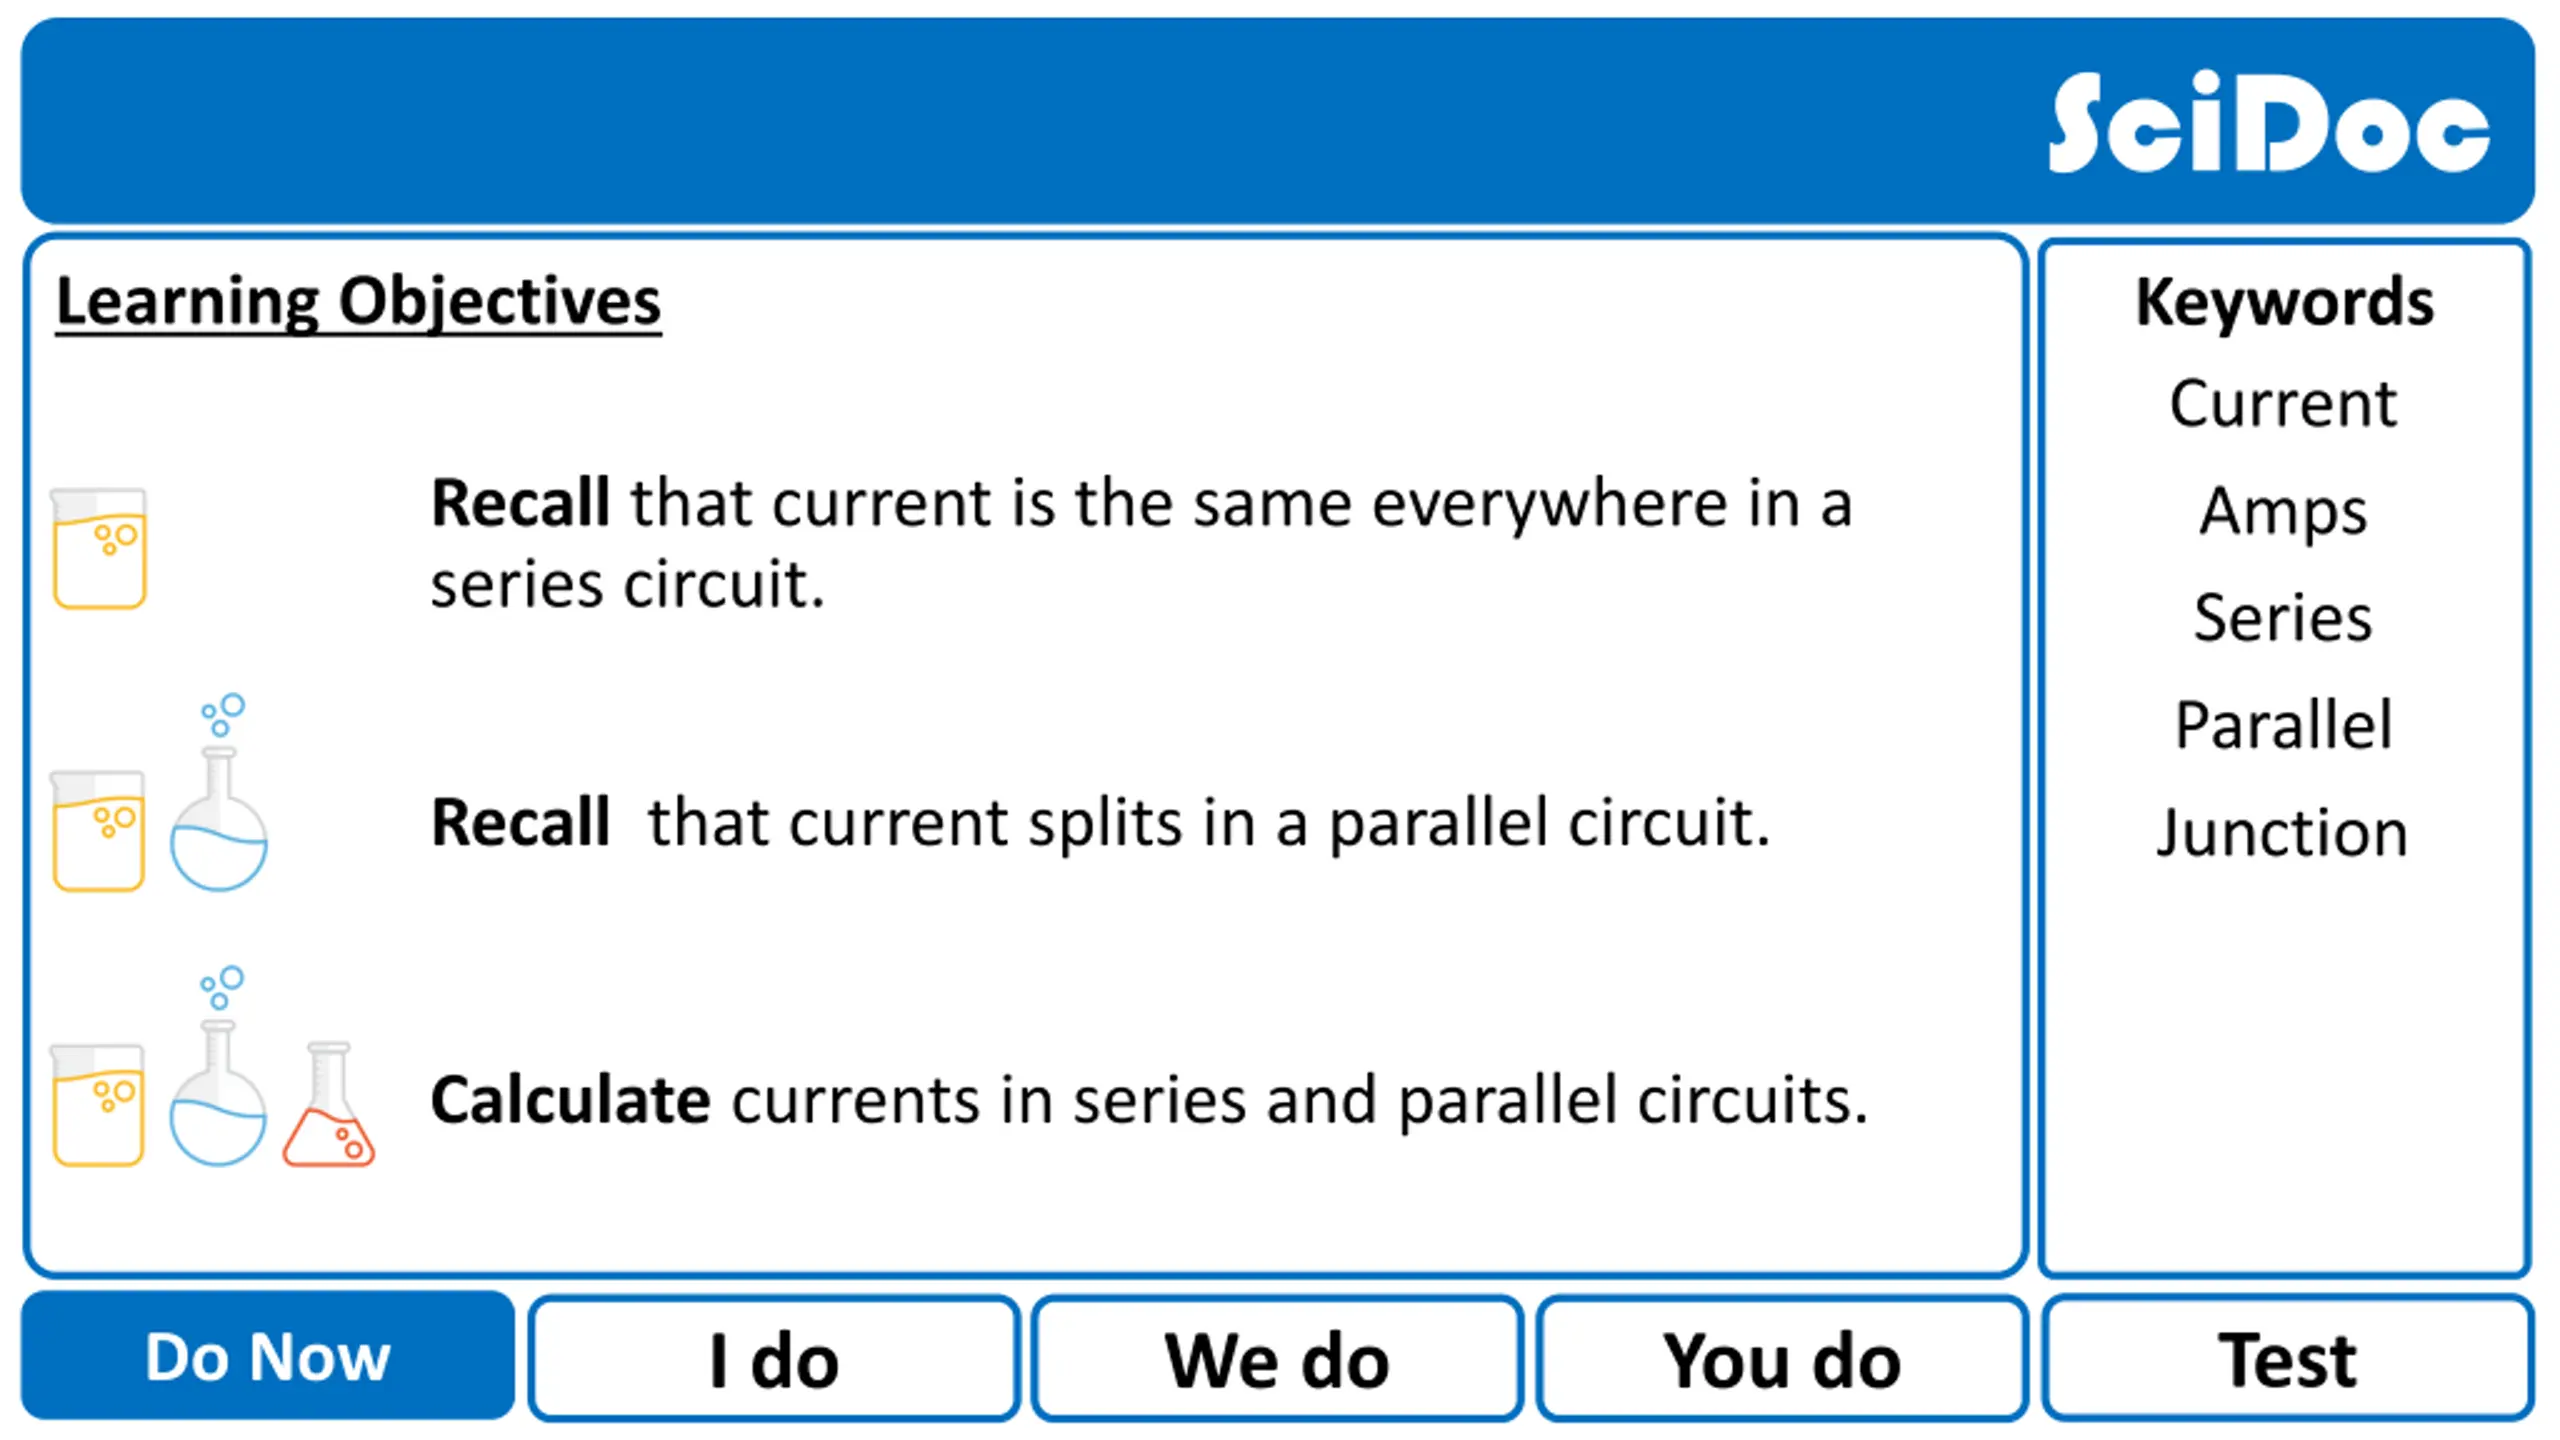Screen dimensions: 2560x1440
Task: Click the keyword Series
Action: (x=2283, y=617)
